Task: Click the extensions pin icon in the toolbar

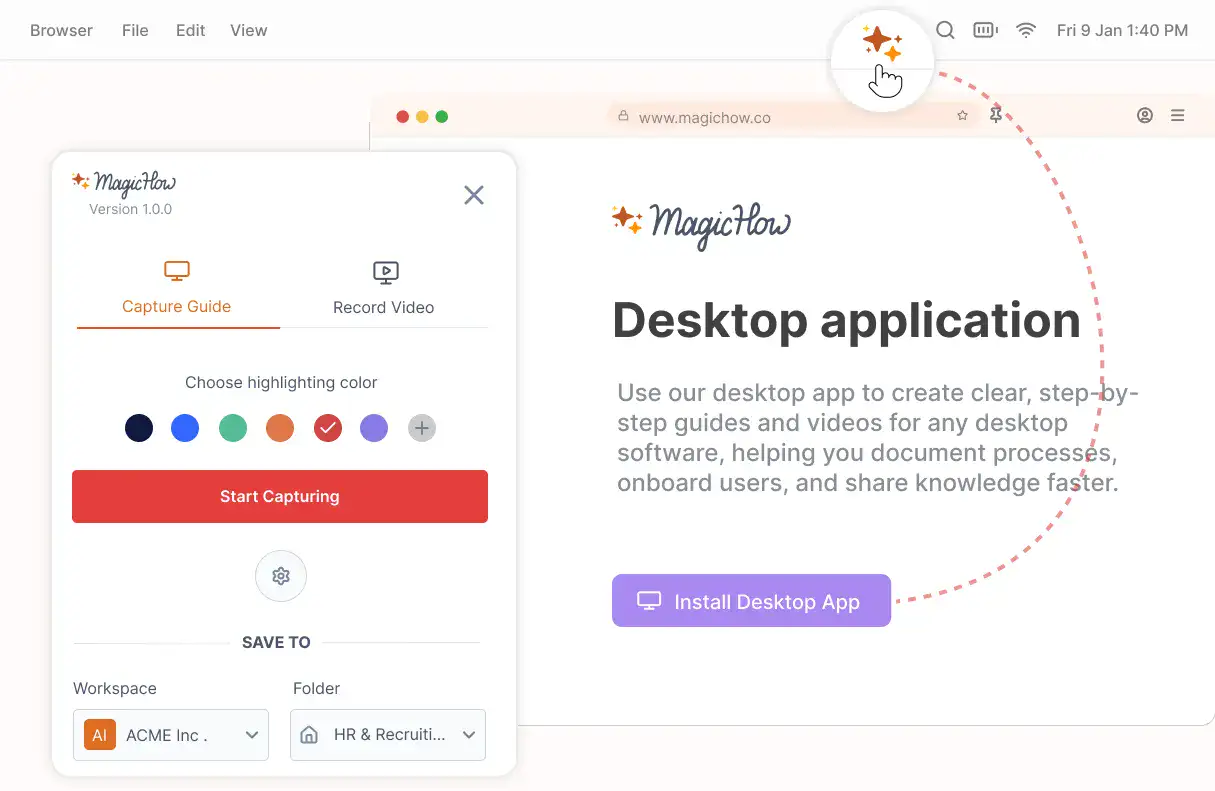Action: [x=996, y=115]
